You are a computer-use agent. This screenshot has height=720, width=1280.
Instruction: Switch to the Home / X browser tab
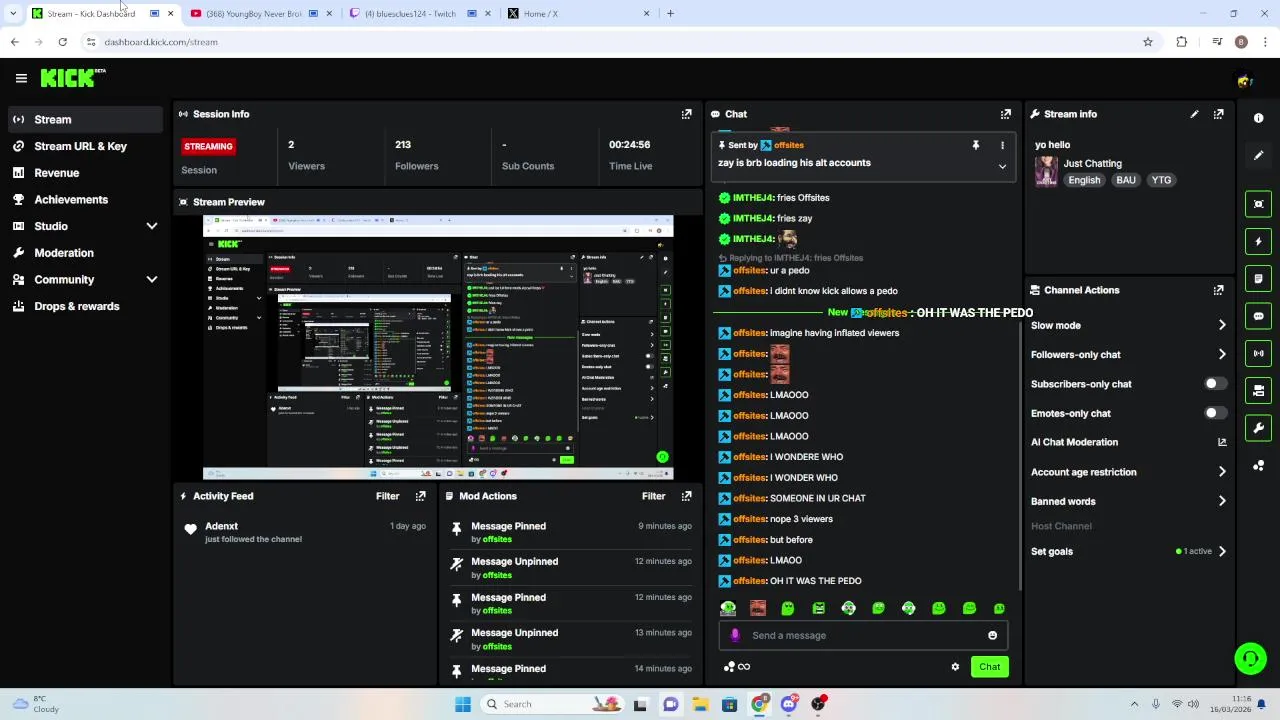[x=576, y=14]
